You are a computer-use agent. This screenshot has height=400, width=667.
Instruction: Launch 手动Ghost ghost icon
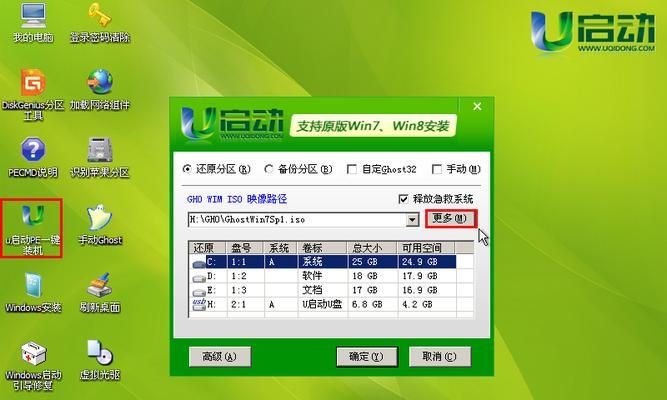pyautogui.click(x=100, y=225)
